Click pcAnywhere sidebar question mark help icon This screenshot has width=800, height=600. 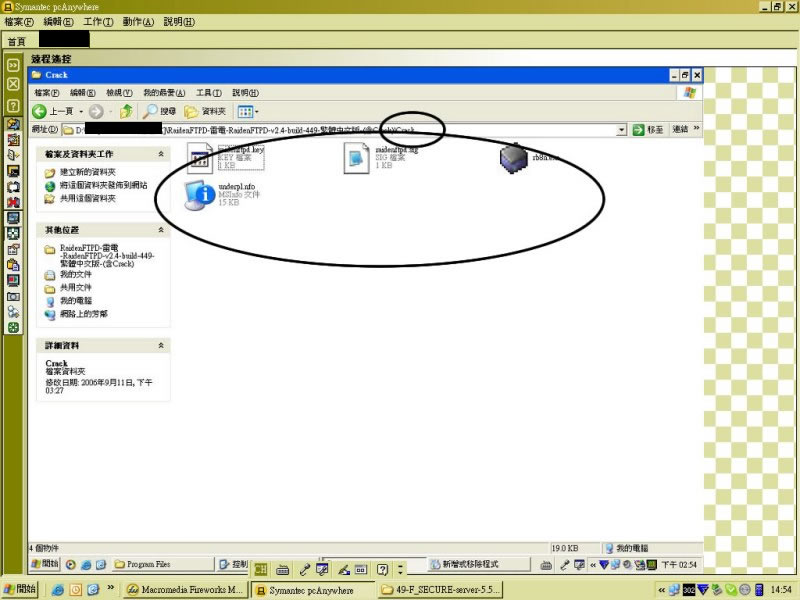click(13, 106)
